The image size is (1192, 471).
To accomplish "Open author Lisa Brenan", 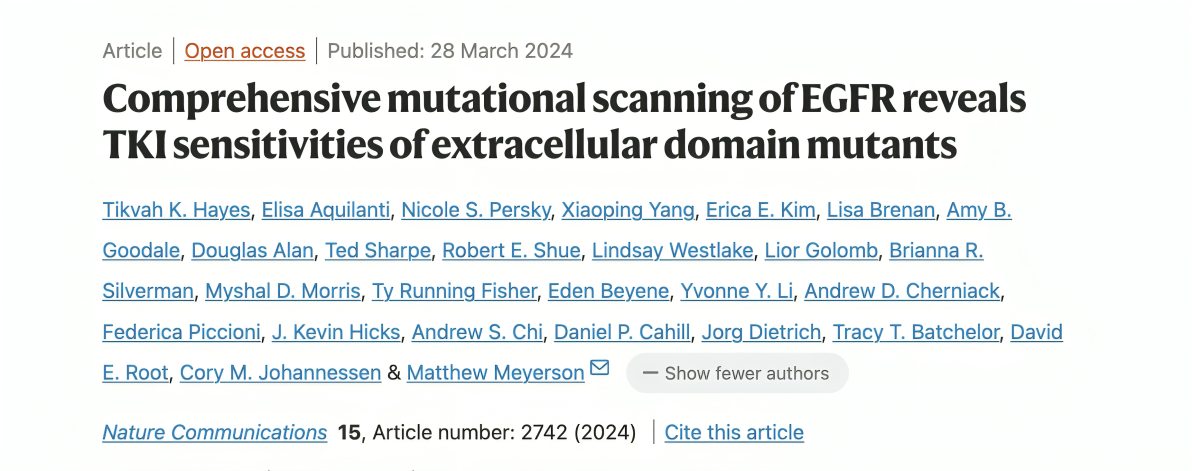I will pyautogui.click(x=880, y=210).
